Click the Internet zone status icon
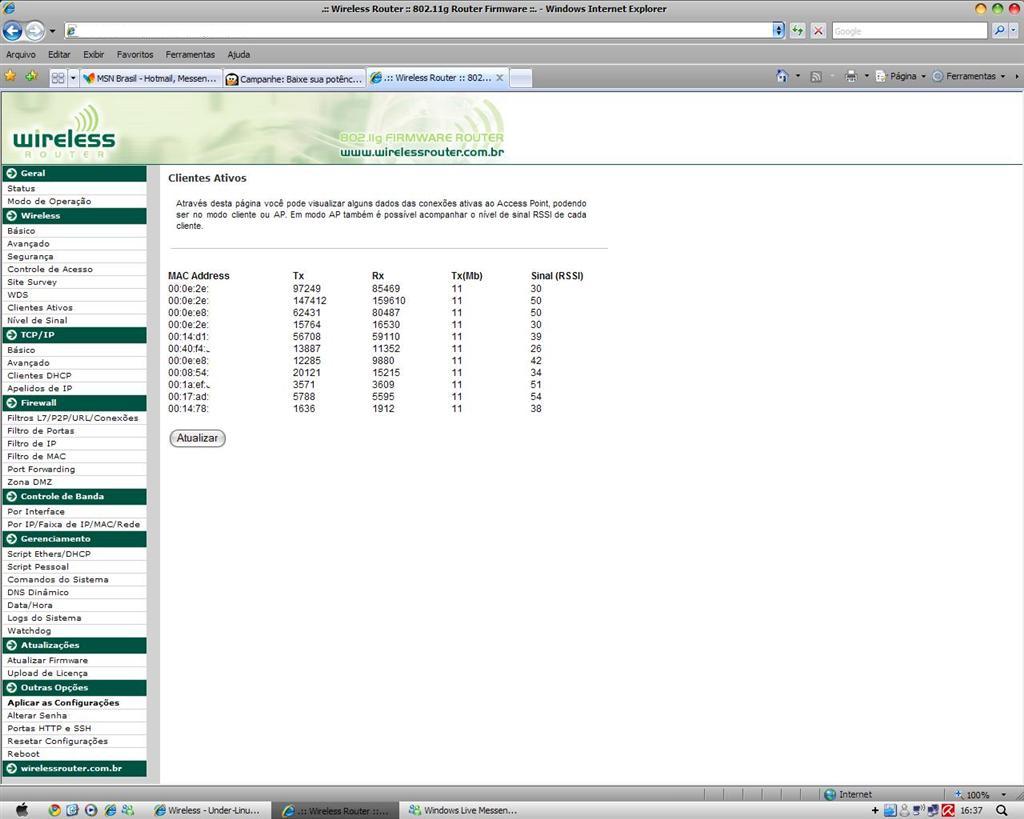 tap(830, 795)
